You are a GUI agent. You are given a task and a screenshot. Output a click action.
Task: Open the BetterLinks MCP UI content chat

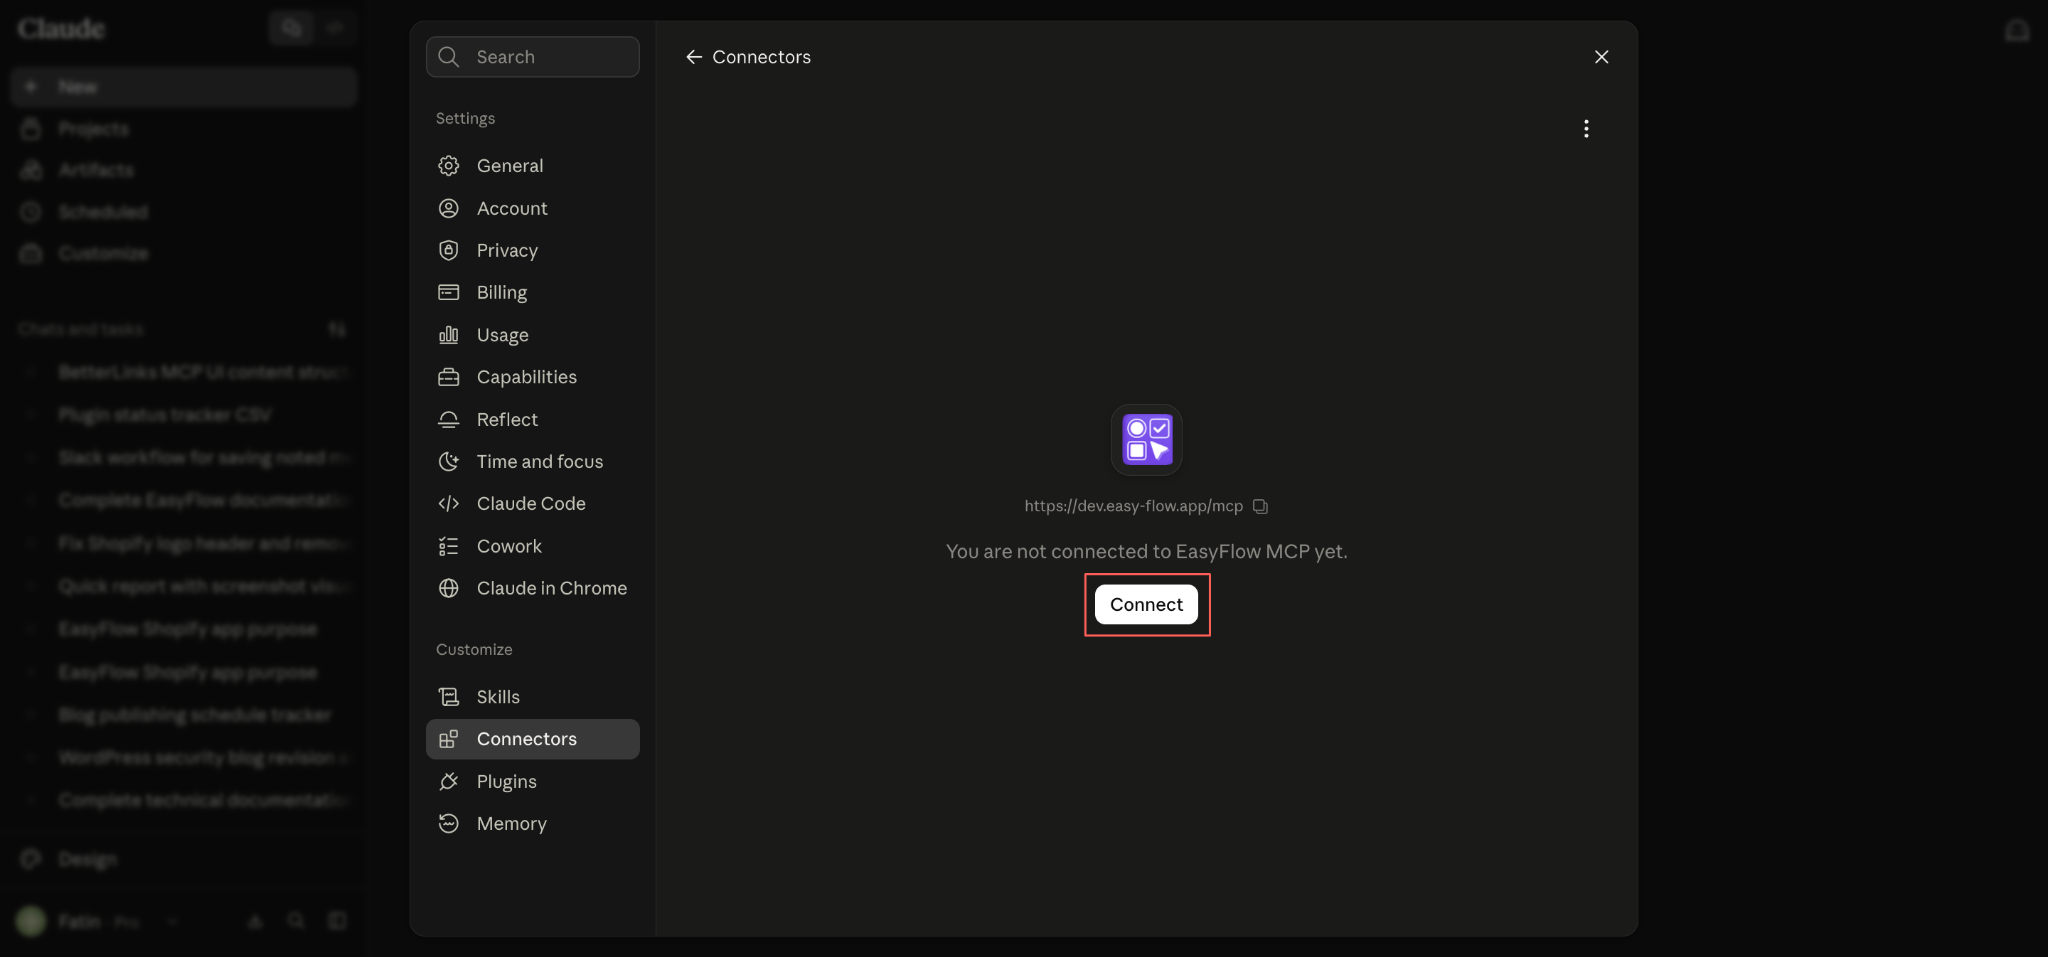tap(184, 372)
